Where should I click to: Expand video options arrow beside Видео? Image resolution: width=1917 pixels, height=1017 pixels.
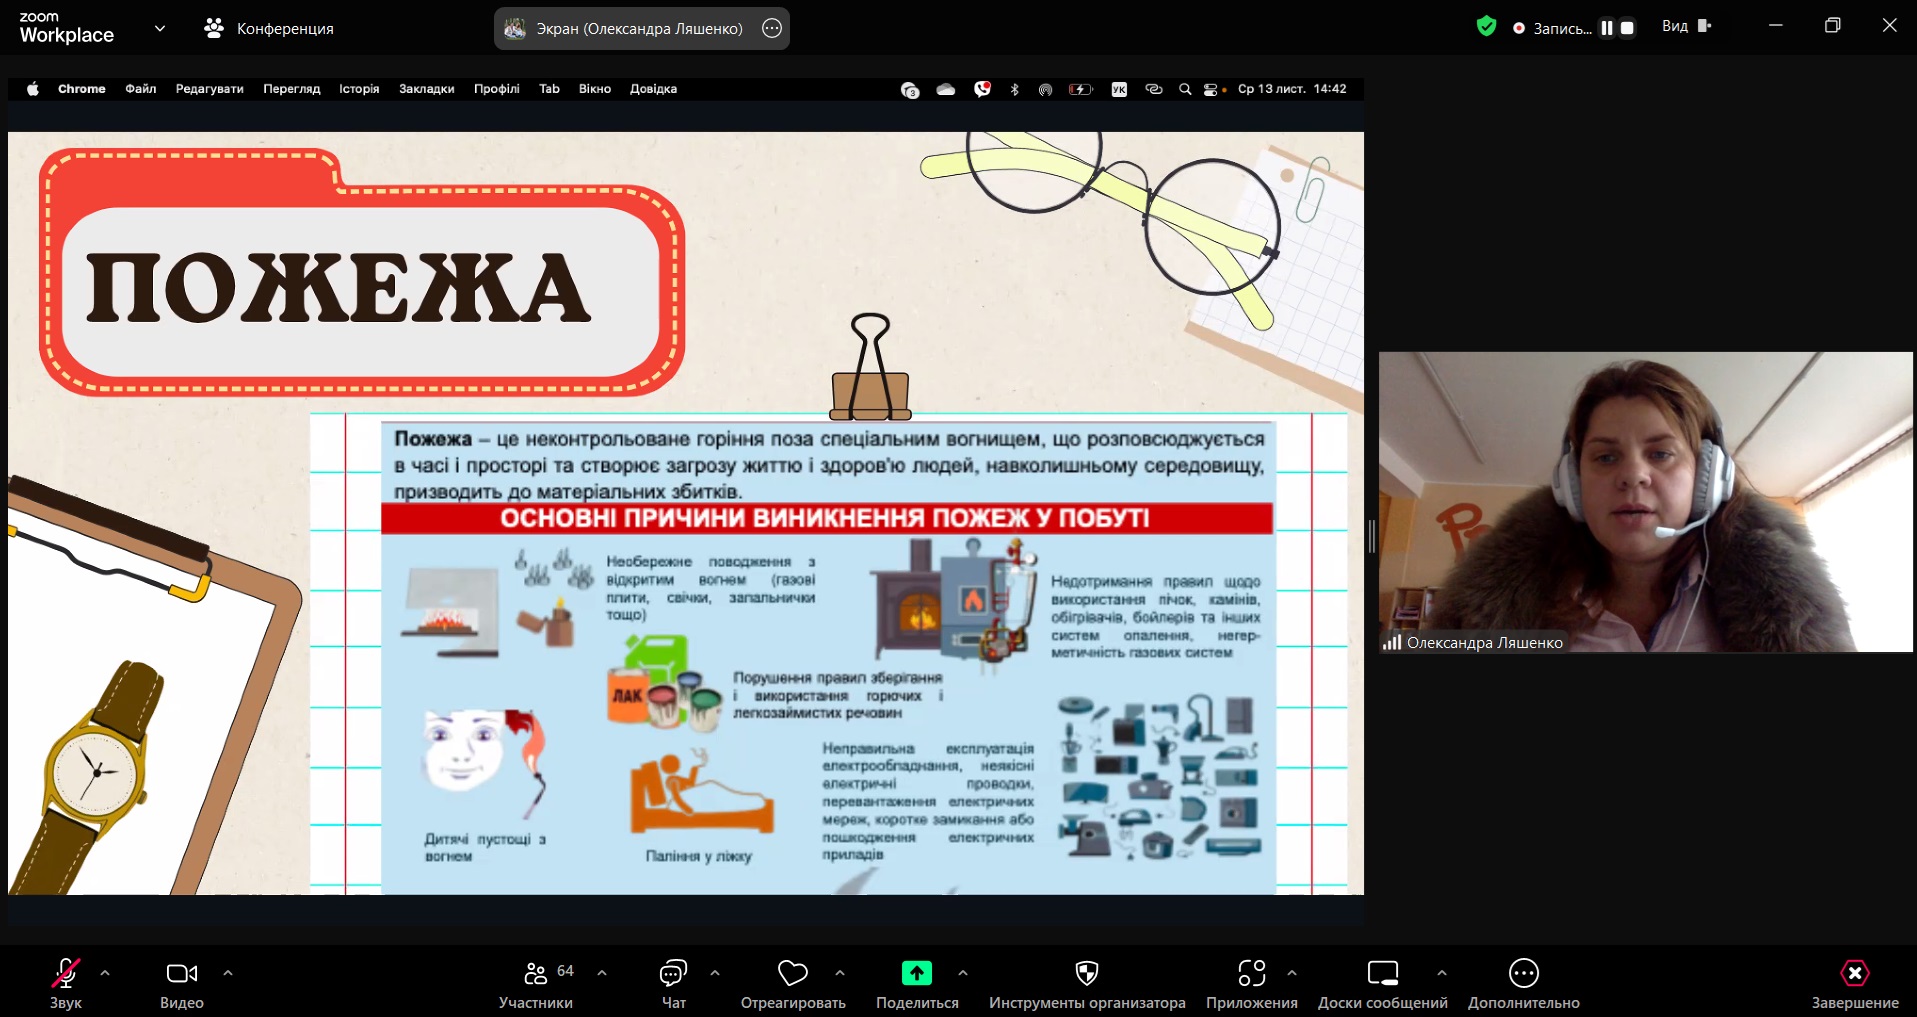point(228,972)
